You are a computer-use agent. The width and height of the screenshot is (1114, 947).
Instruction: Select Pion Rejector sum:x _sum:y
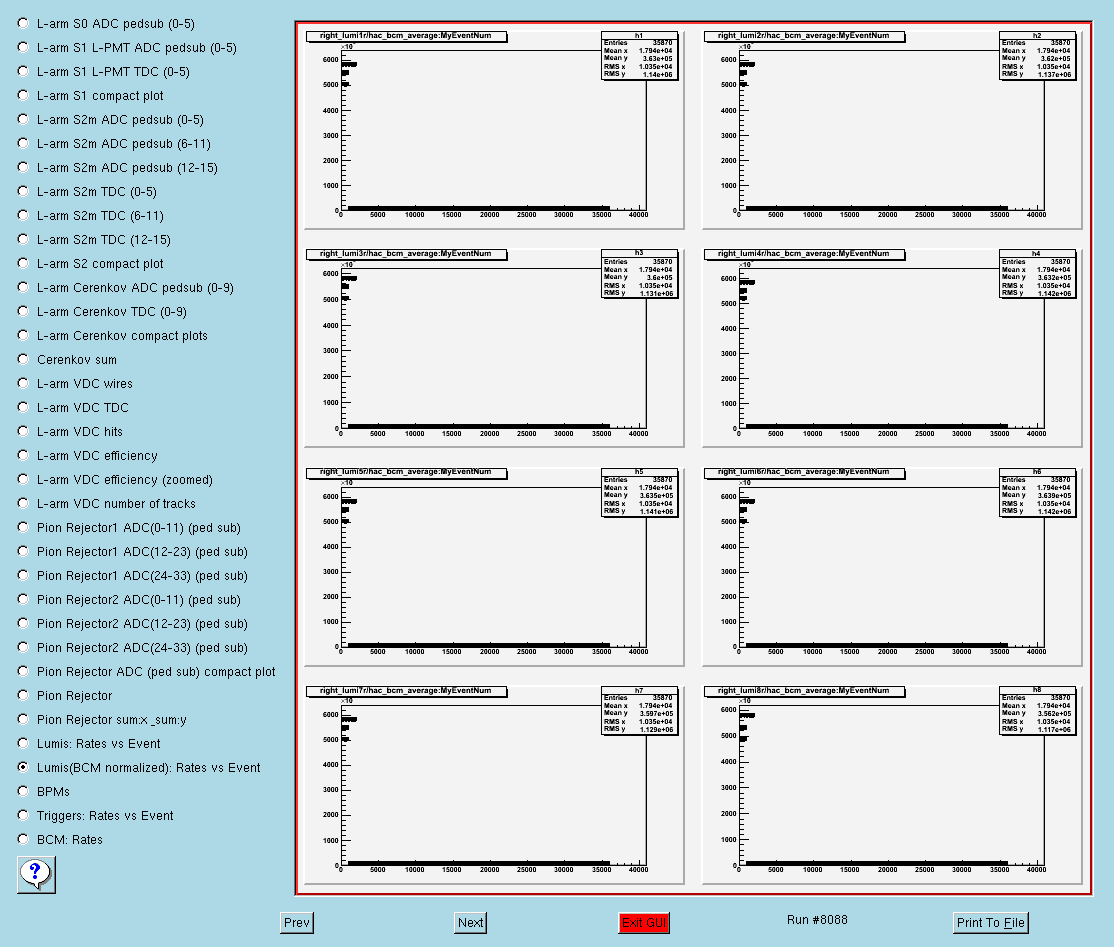23,720
